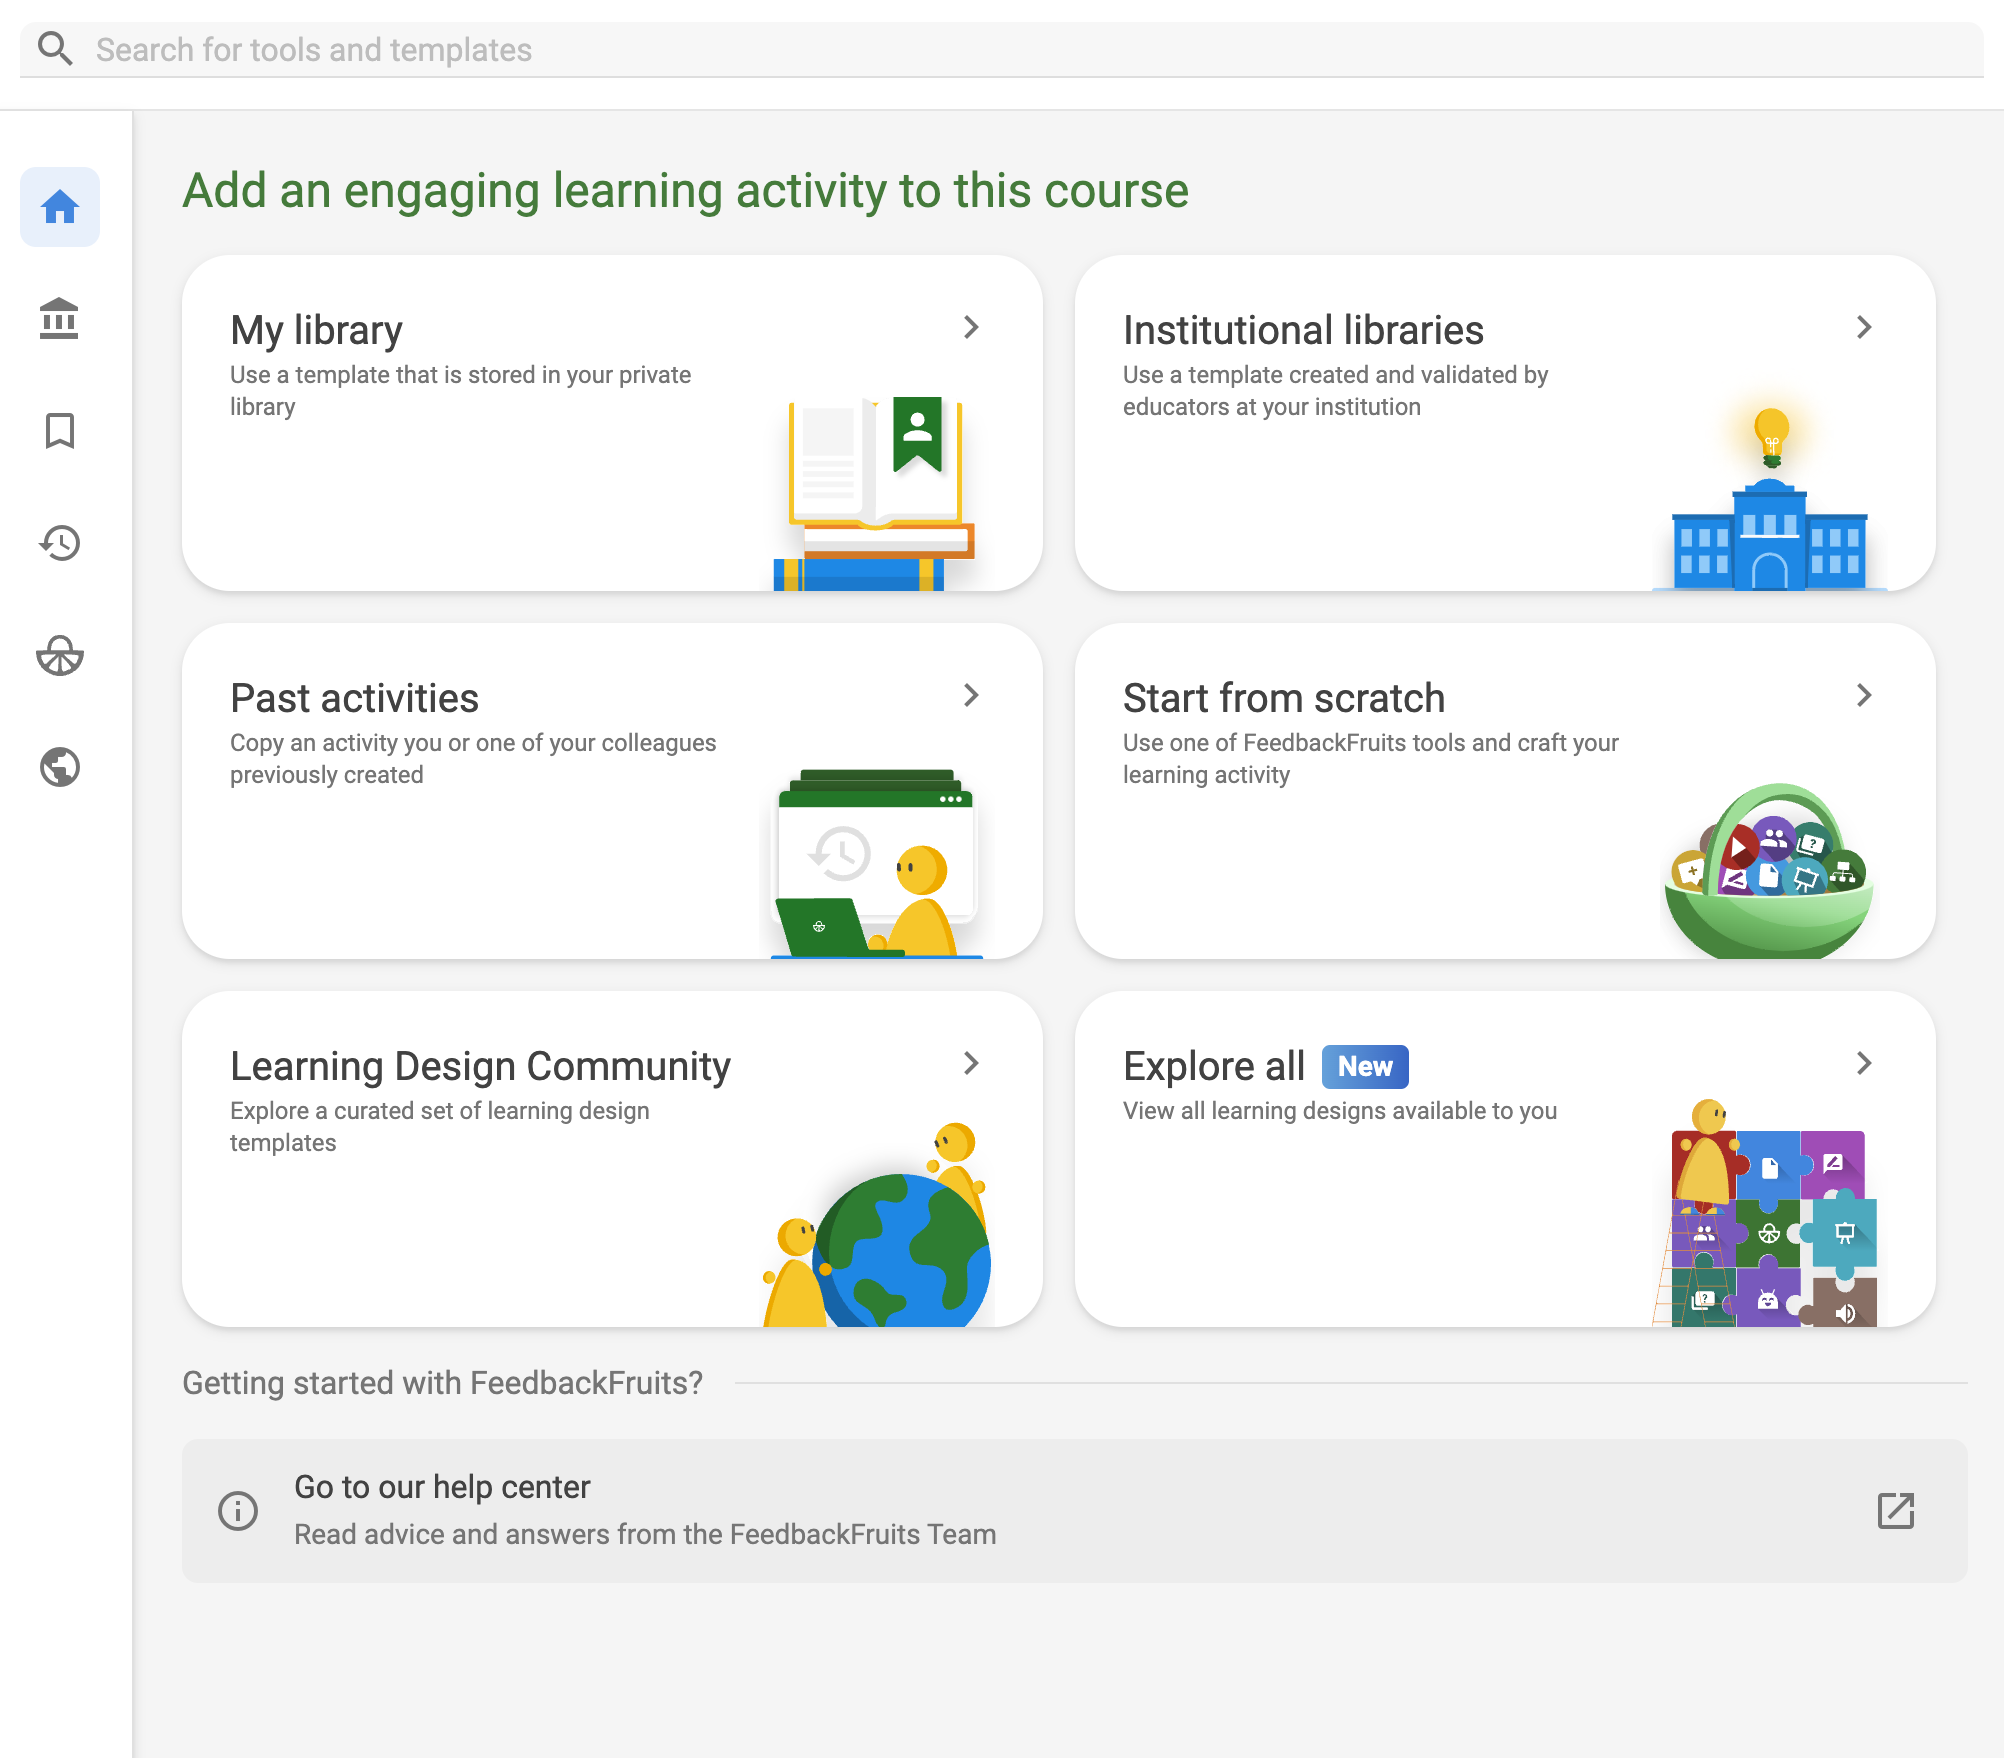The width and height of the screenshot is (2004, 1758).
Task: Click the external link icon in help center
Action: [x=1895, y=1511]
